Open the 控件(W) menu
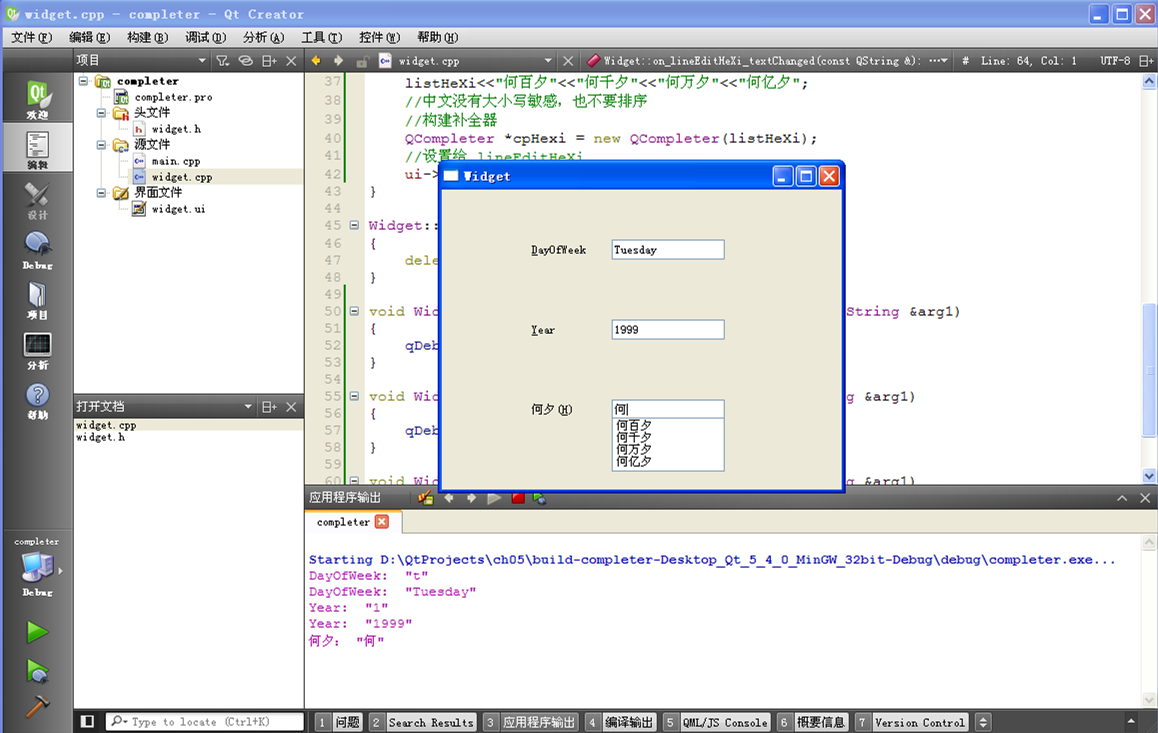The height and width of the screenshot is (733, 1158). pos(380,37)
